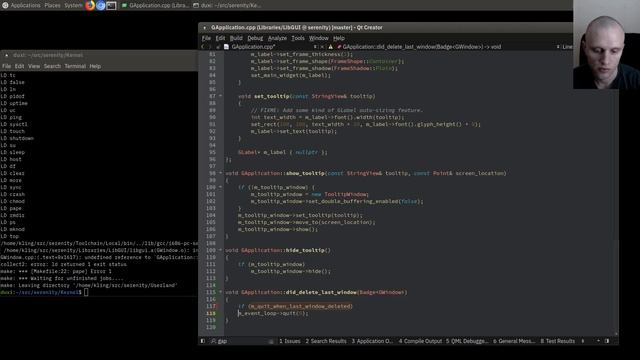Open the Applications menu in the top panel

pyautogui.click(x=25, y=5)
